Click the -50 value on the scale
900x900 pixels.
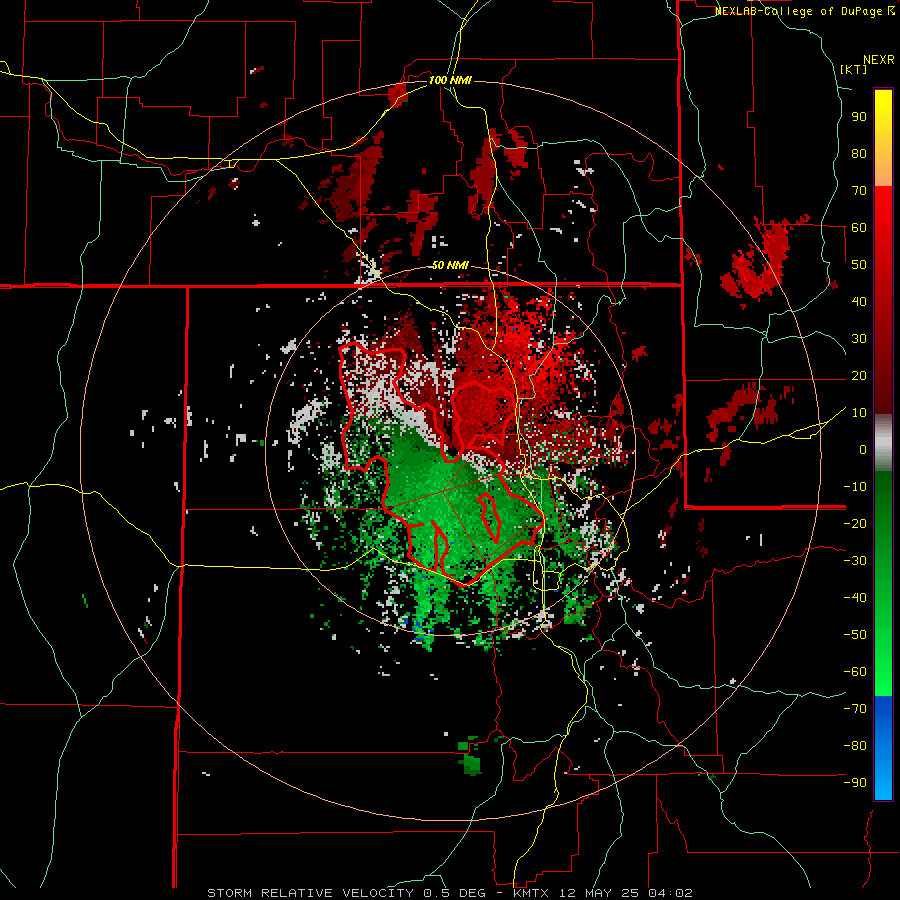point(855,634)
